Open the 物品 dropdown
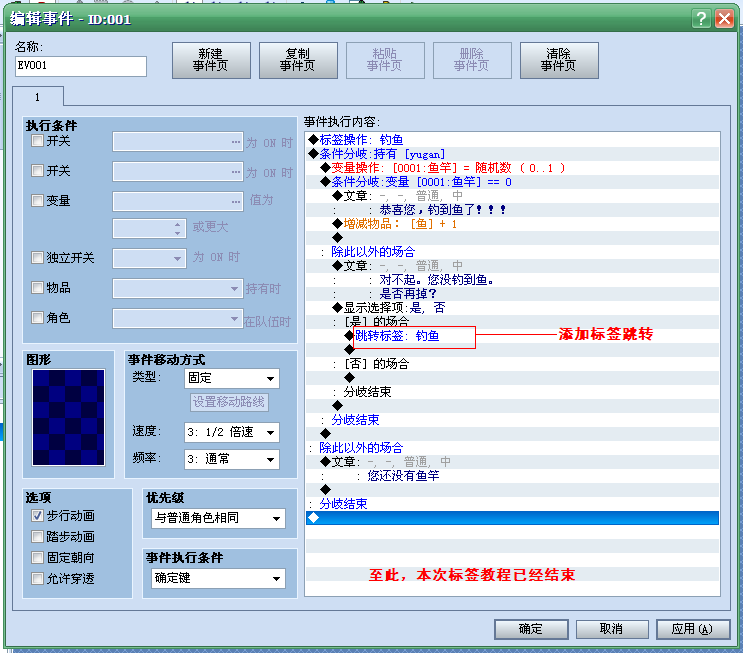 [x=178, y=289]
